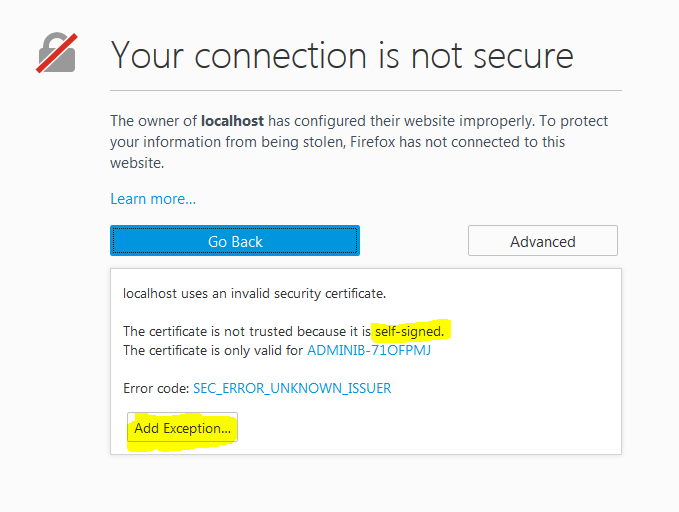Open the Advanced details button
679x512 pixels.
(x=543, y=241)
